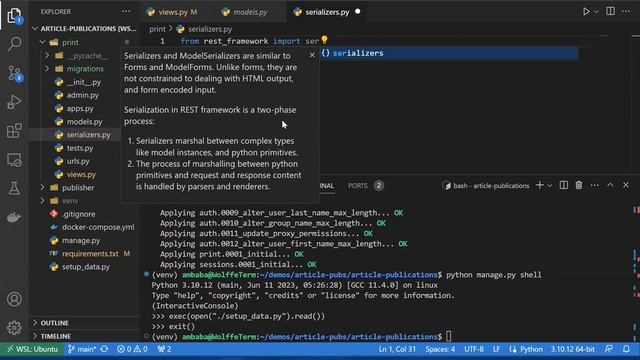The height and width of the screenshot is (360, 640).
Task: Open notifications bell in status bar
Action: click(626, 349)
